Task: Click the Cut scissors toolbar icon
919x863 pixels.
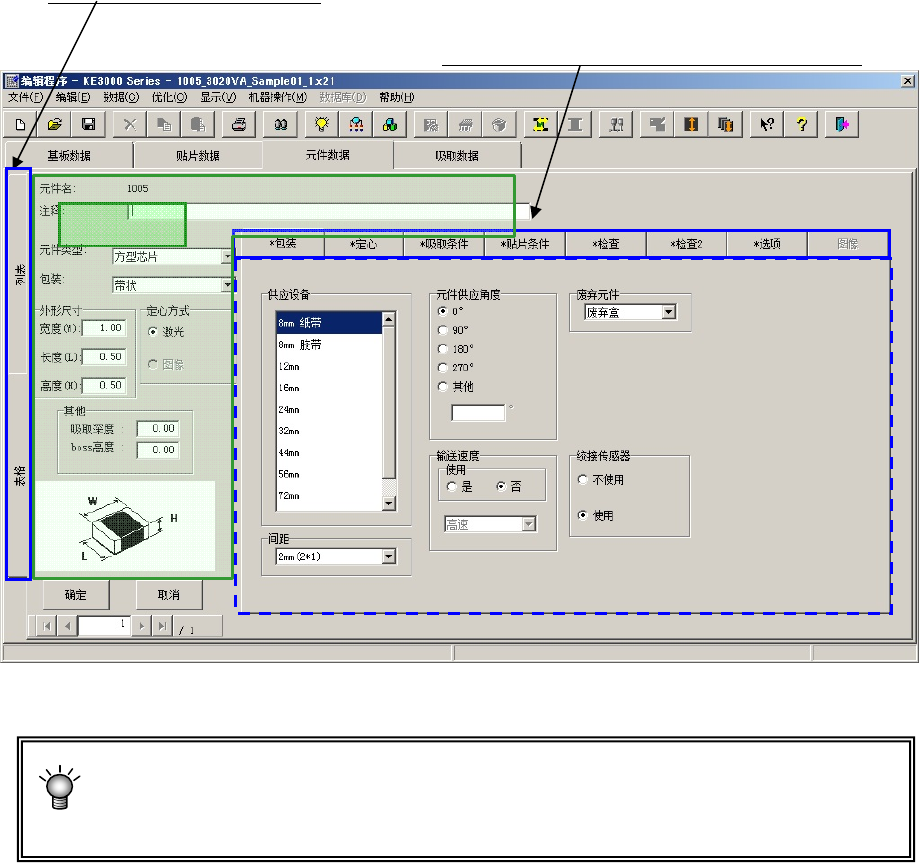Action: click(130, 124)
